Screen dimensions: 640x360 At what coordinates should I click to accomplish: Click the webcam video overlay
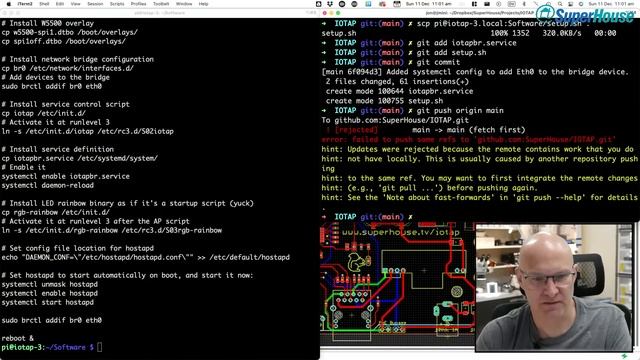554,287
